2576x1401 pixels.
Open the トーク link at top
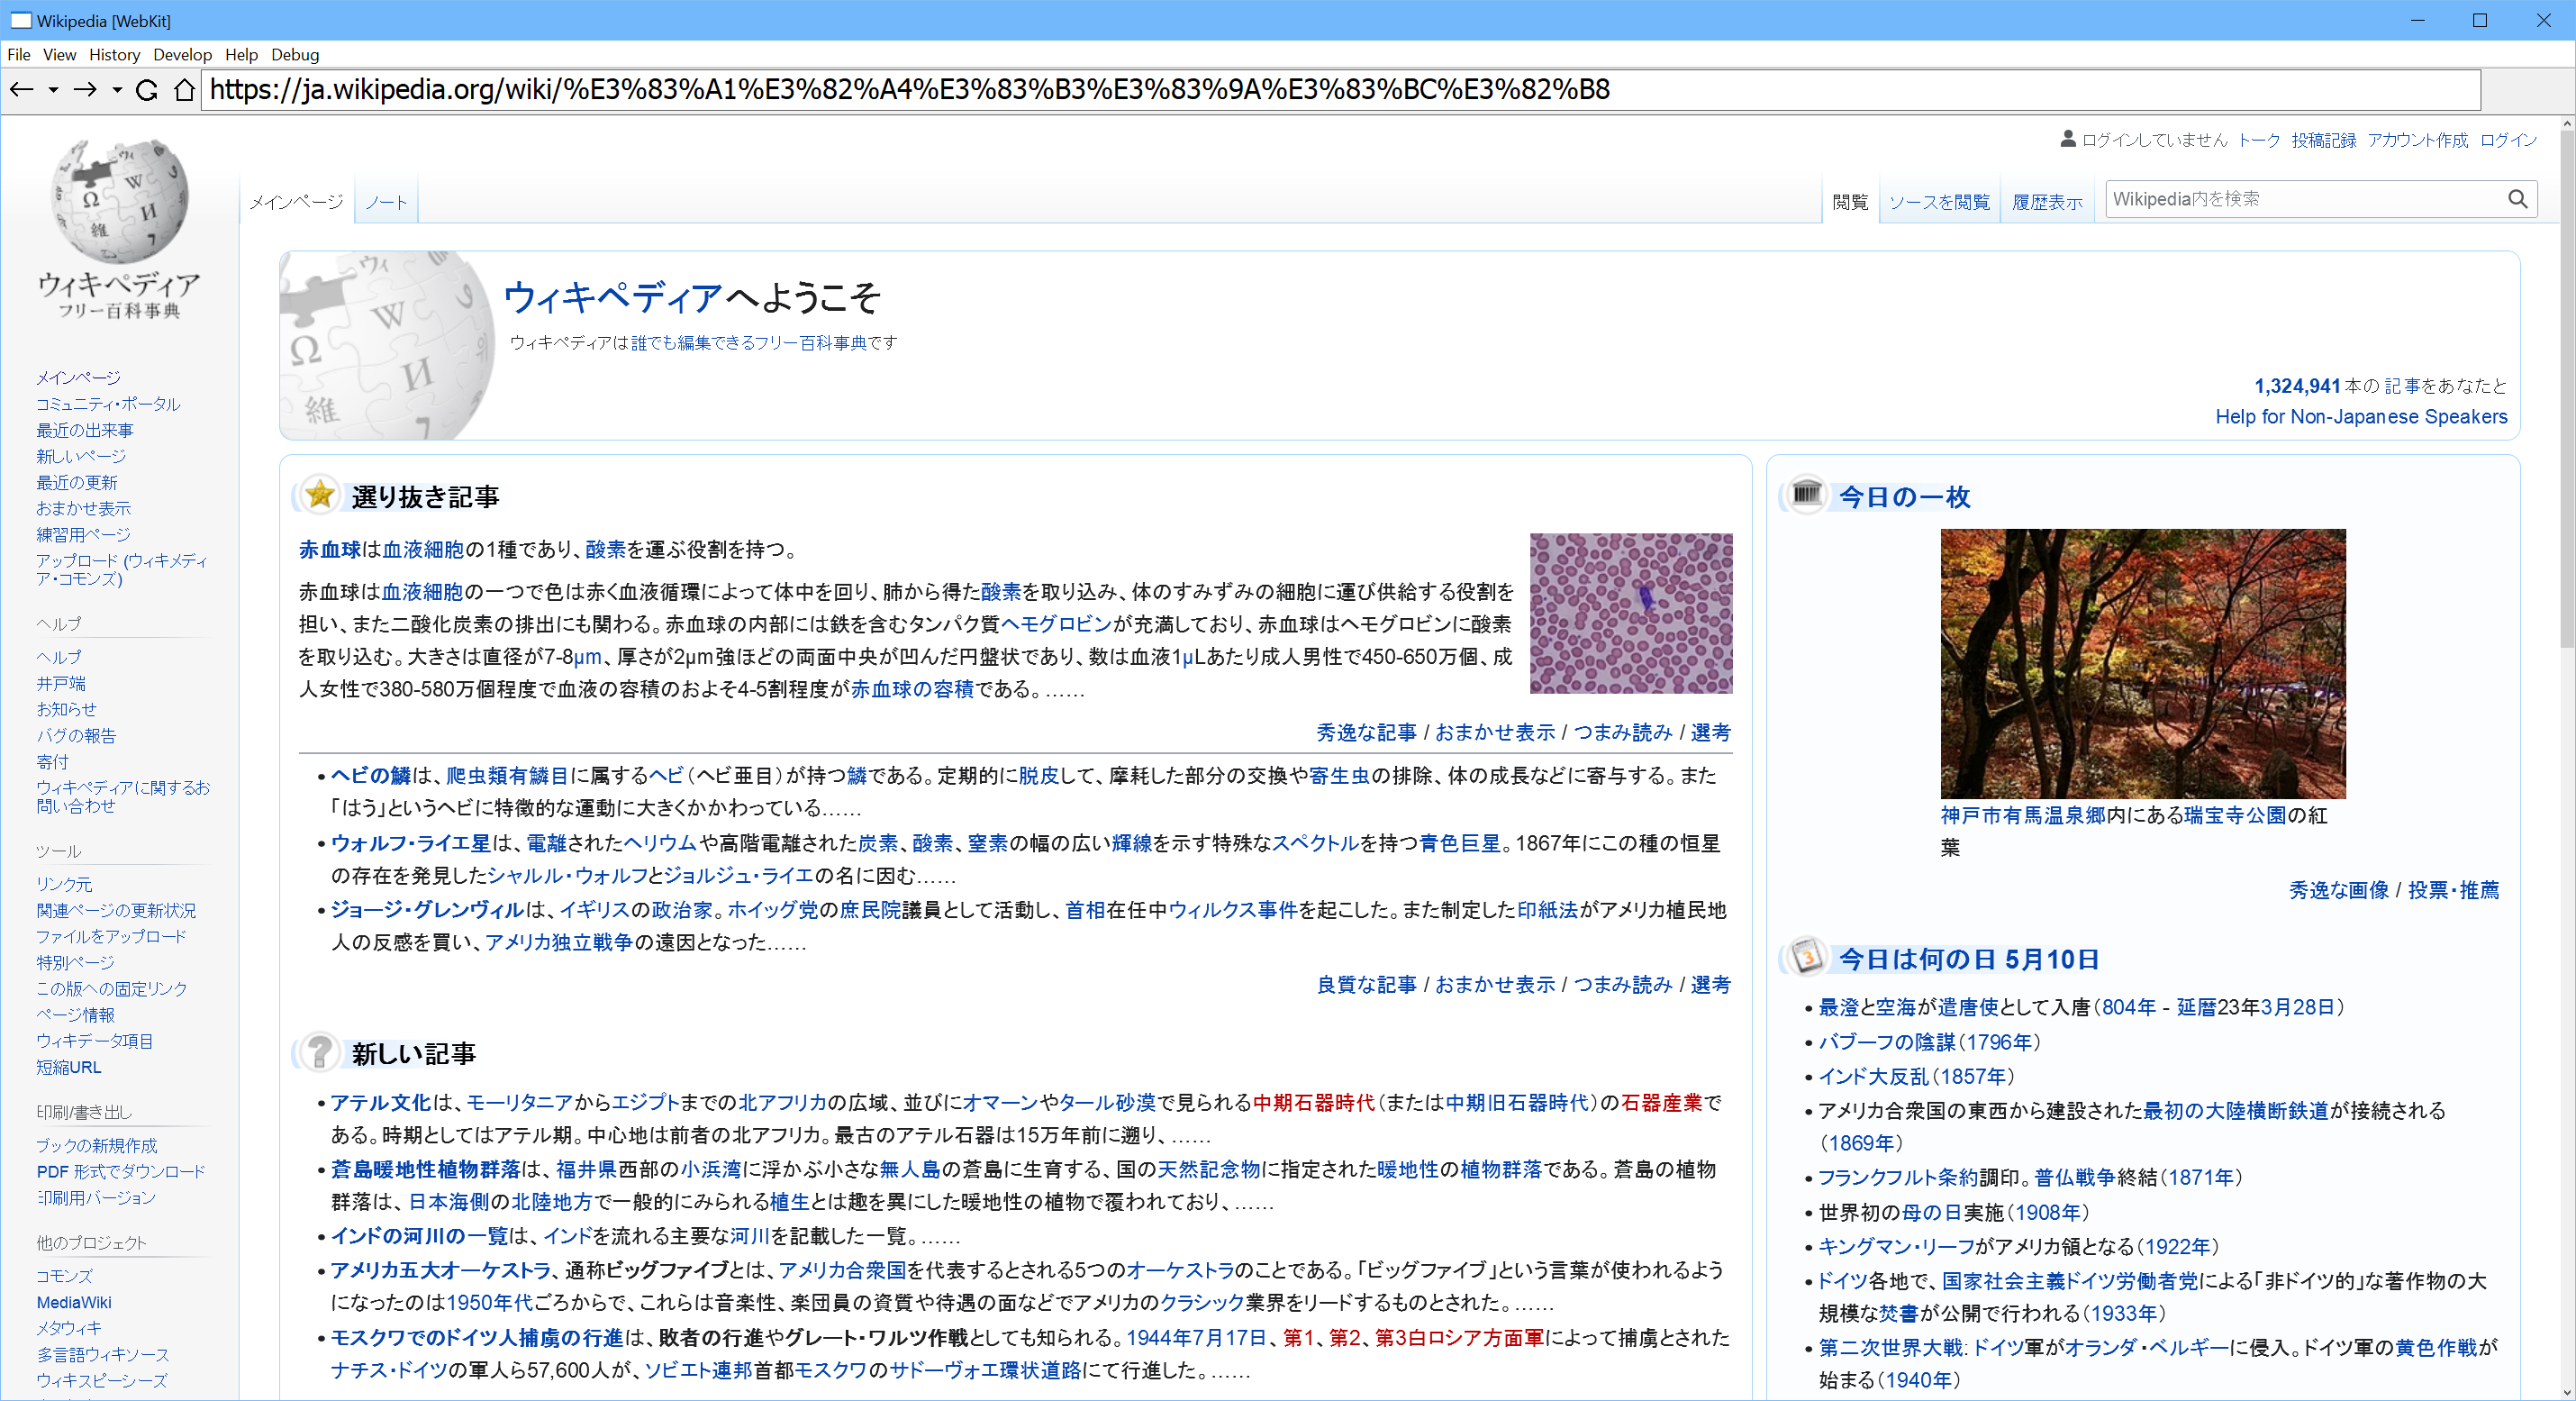coord(2258,140)
